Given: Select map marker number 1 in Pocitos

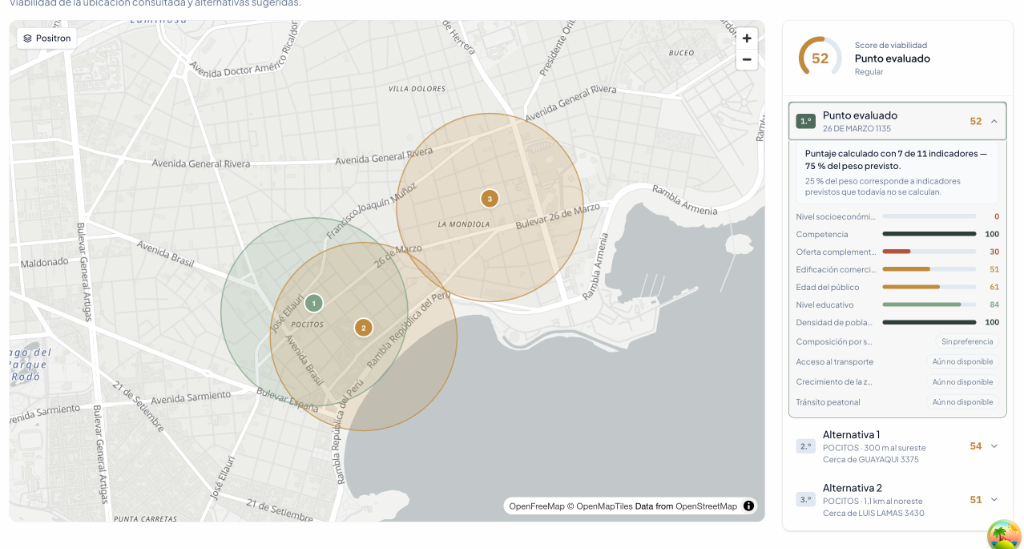Looking at the screenshot, I should tap(313, 304).
